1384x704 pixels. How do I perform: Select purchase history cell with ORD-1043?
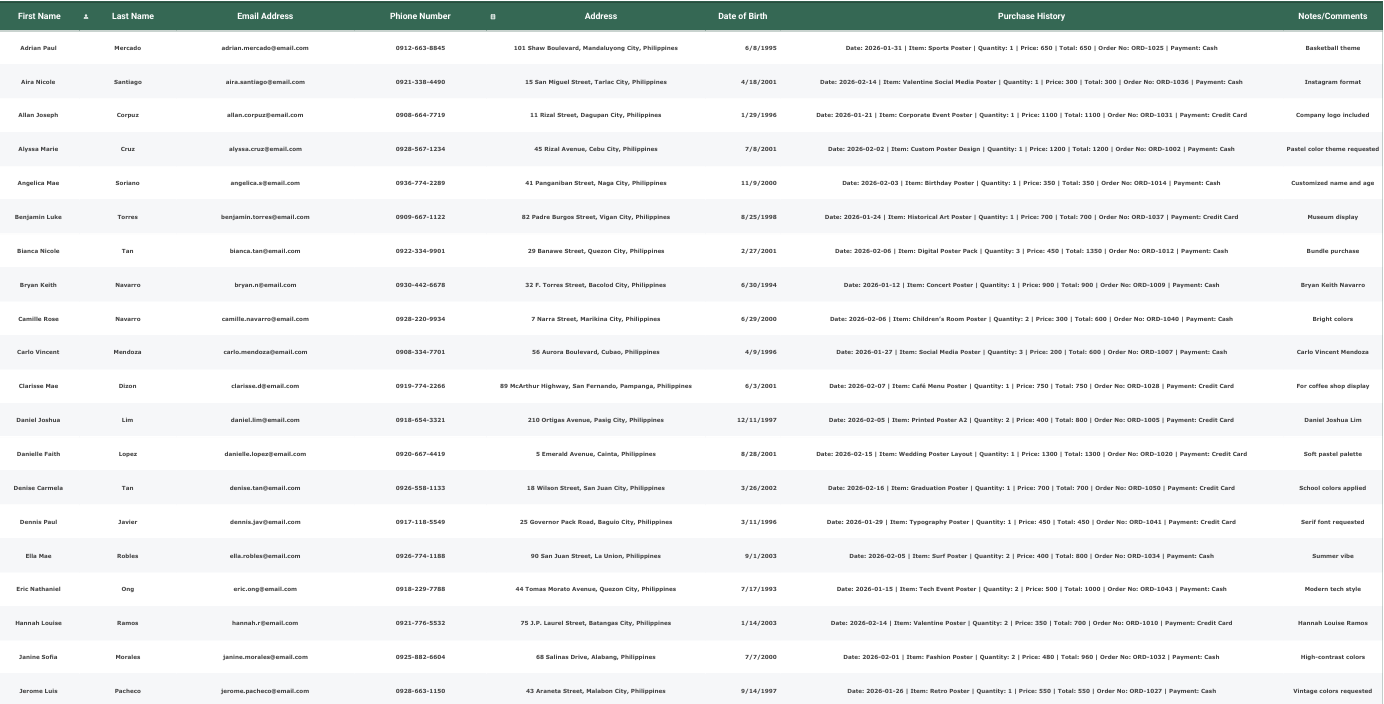point(1031,589)
